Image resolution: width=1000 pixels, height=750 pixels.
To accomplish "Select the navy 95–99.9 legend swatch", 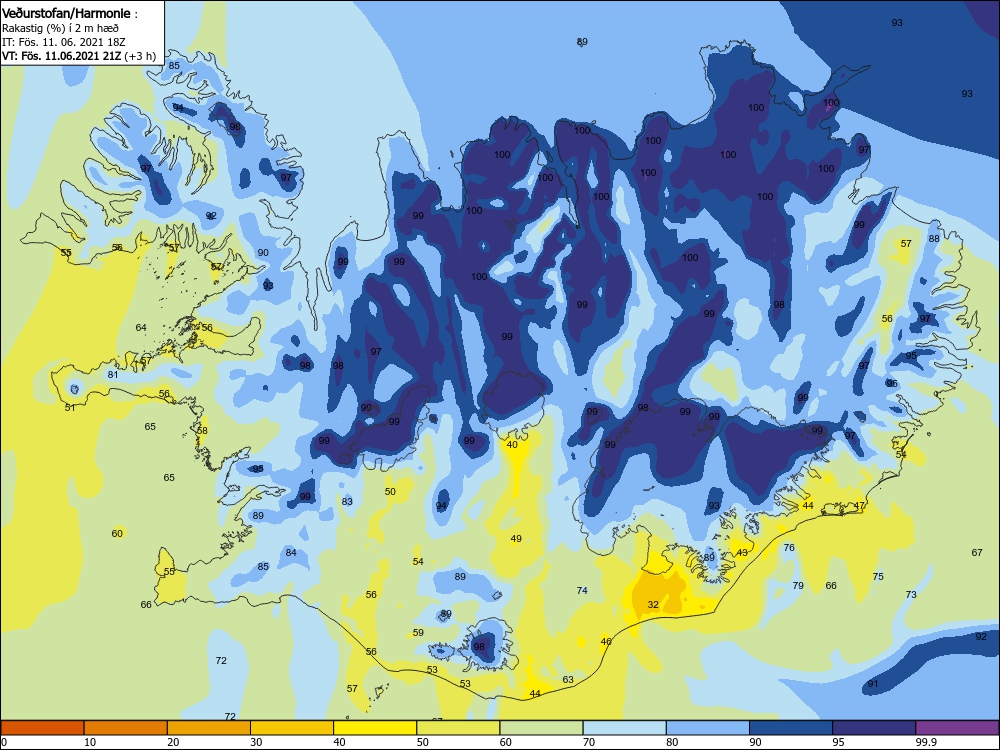I will point(874,728).
